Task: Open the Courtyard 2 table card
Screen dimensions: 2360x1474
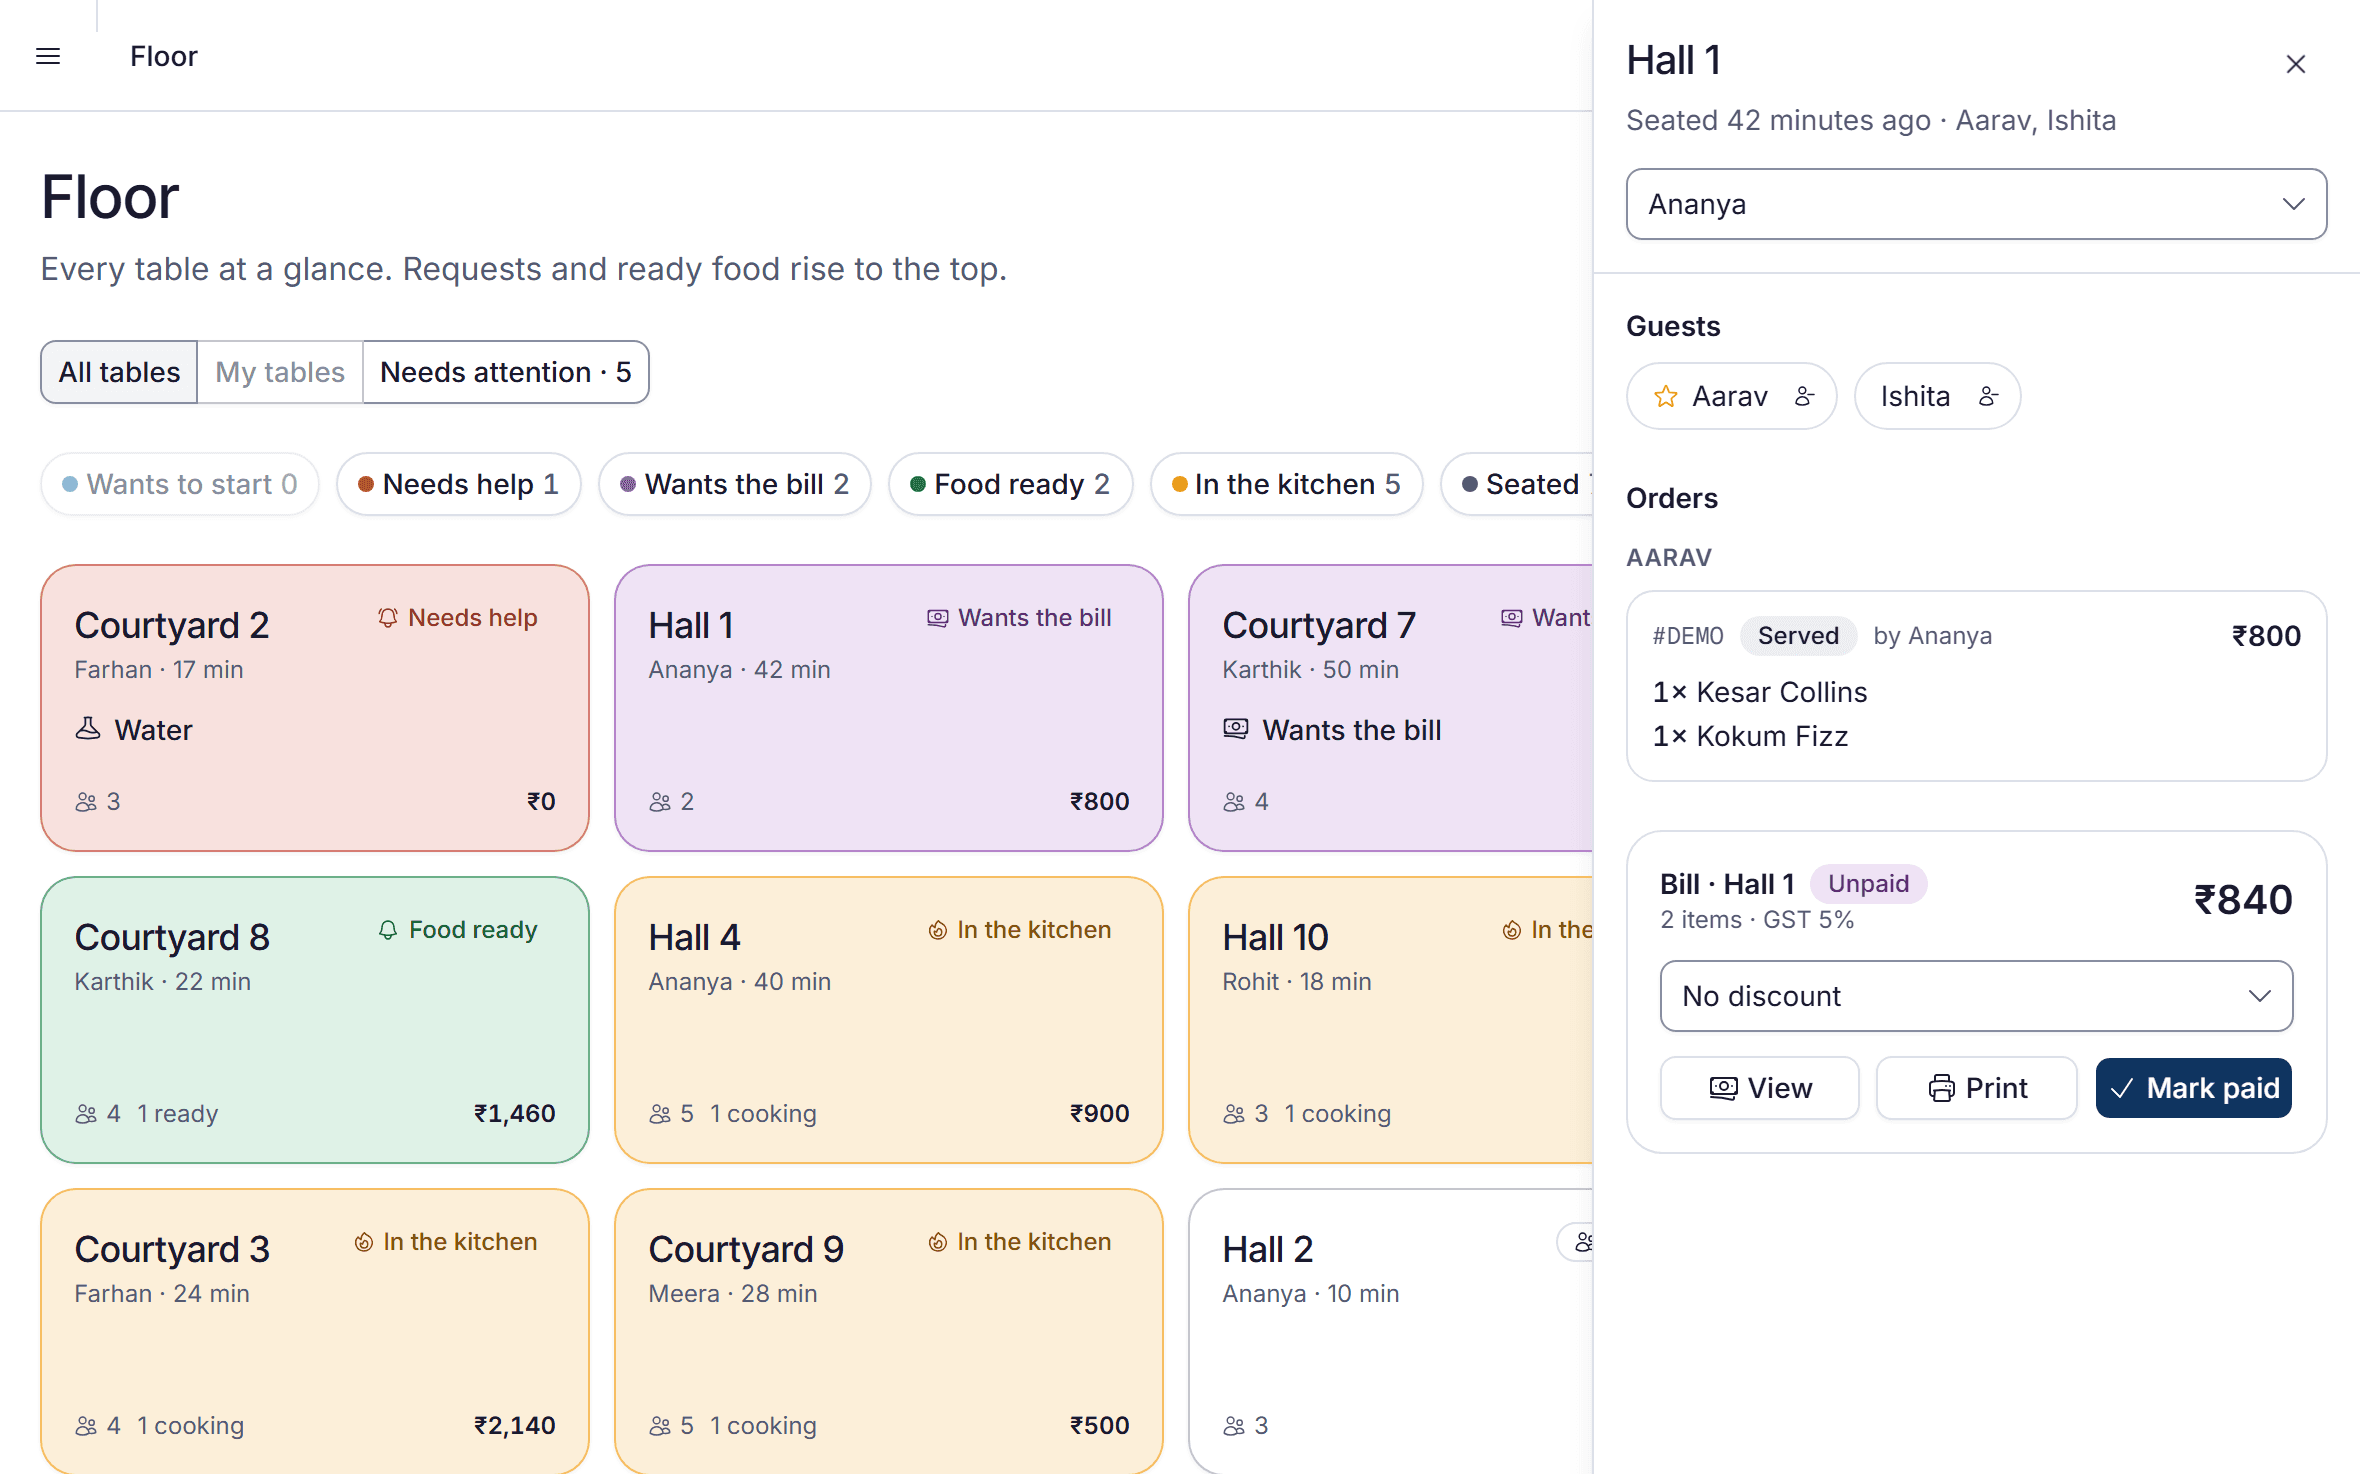Action: click(x=315, y=708)
